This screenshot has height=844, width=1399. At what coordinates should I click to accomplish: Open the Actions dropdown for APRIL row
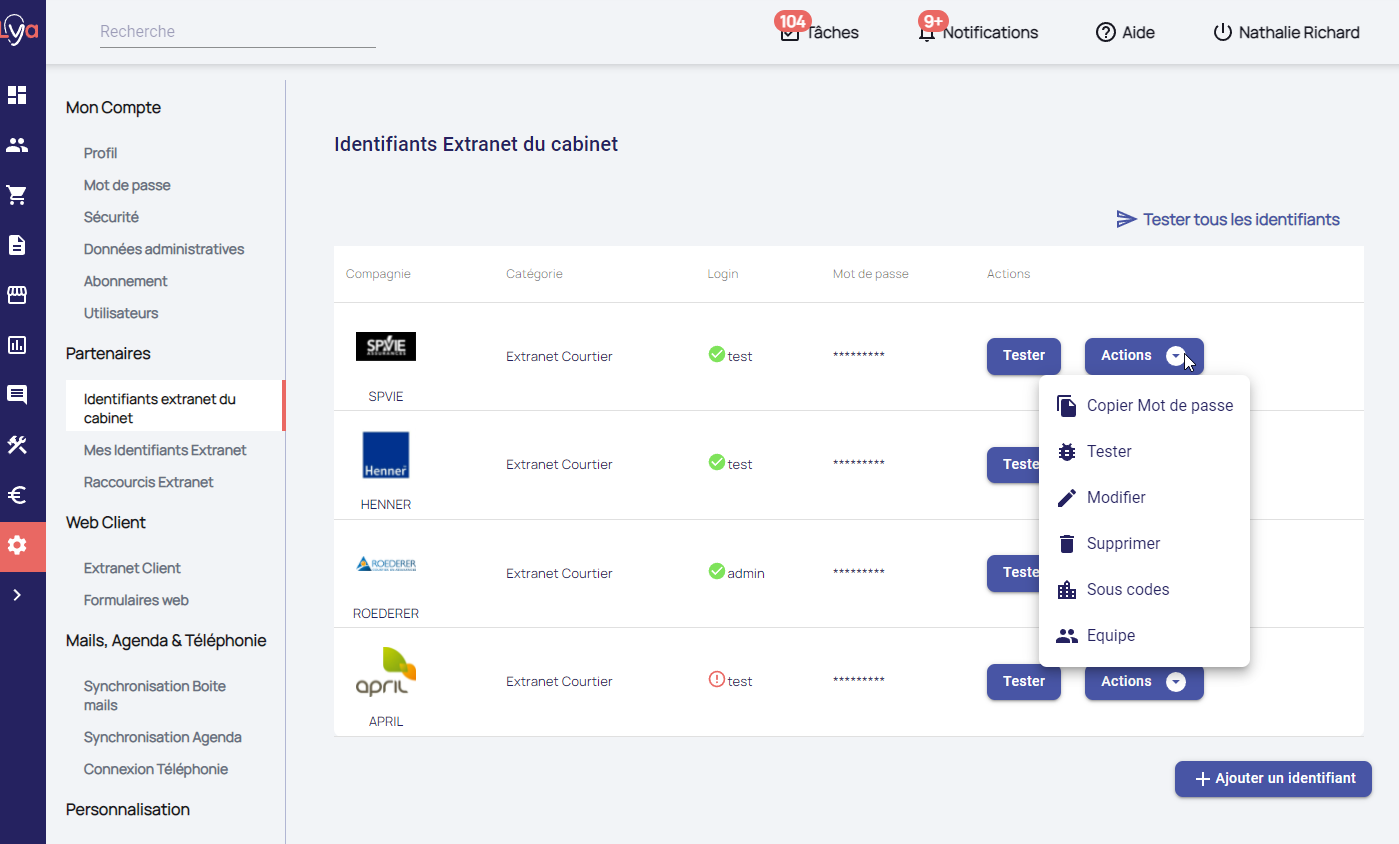coord(1144,682)
